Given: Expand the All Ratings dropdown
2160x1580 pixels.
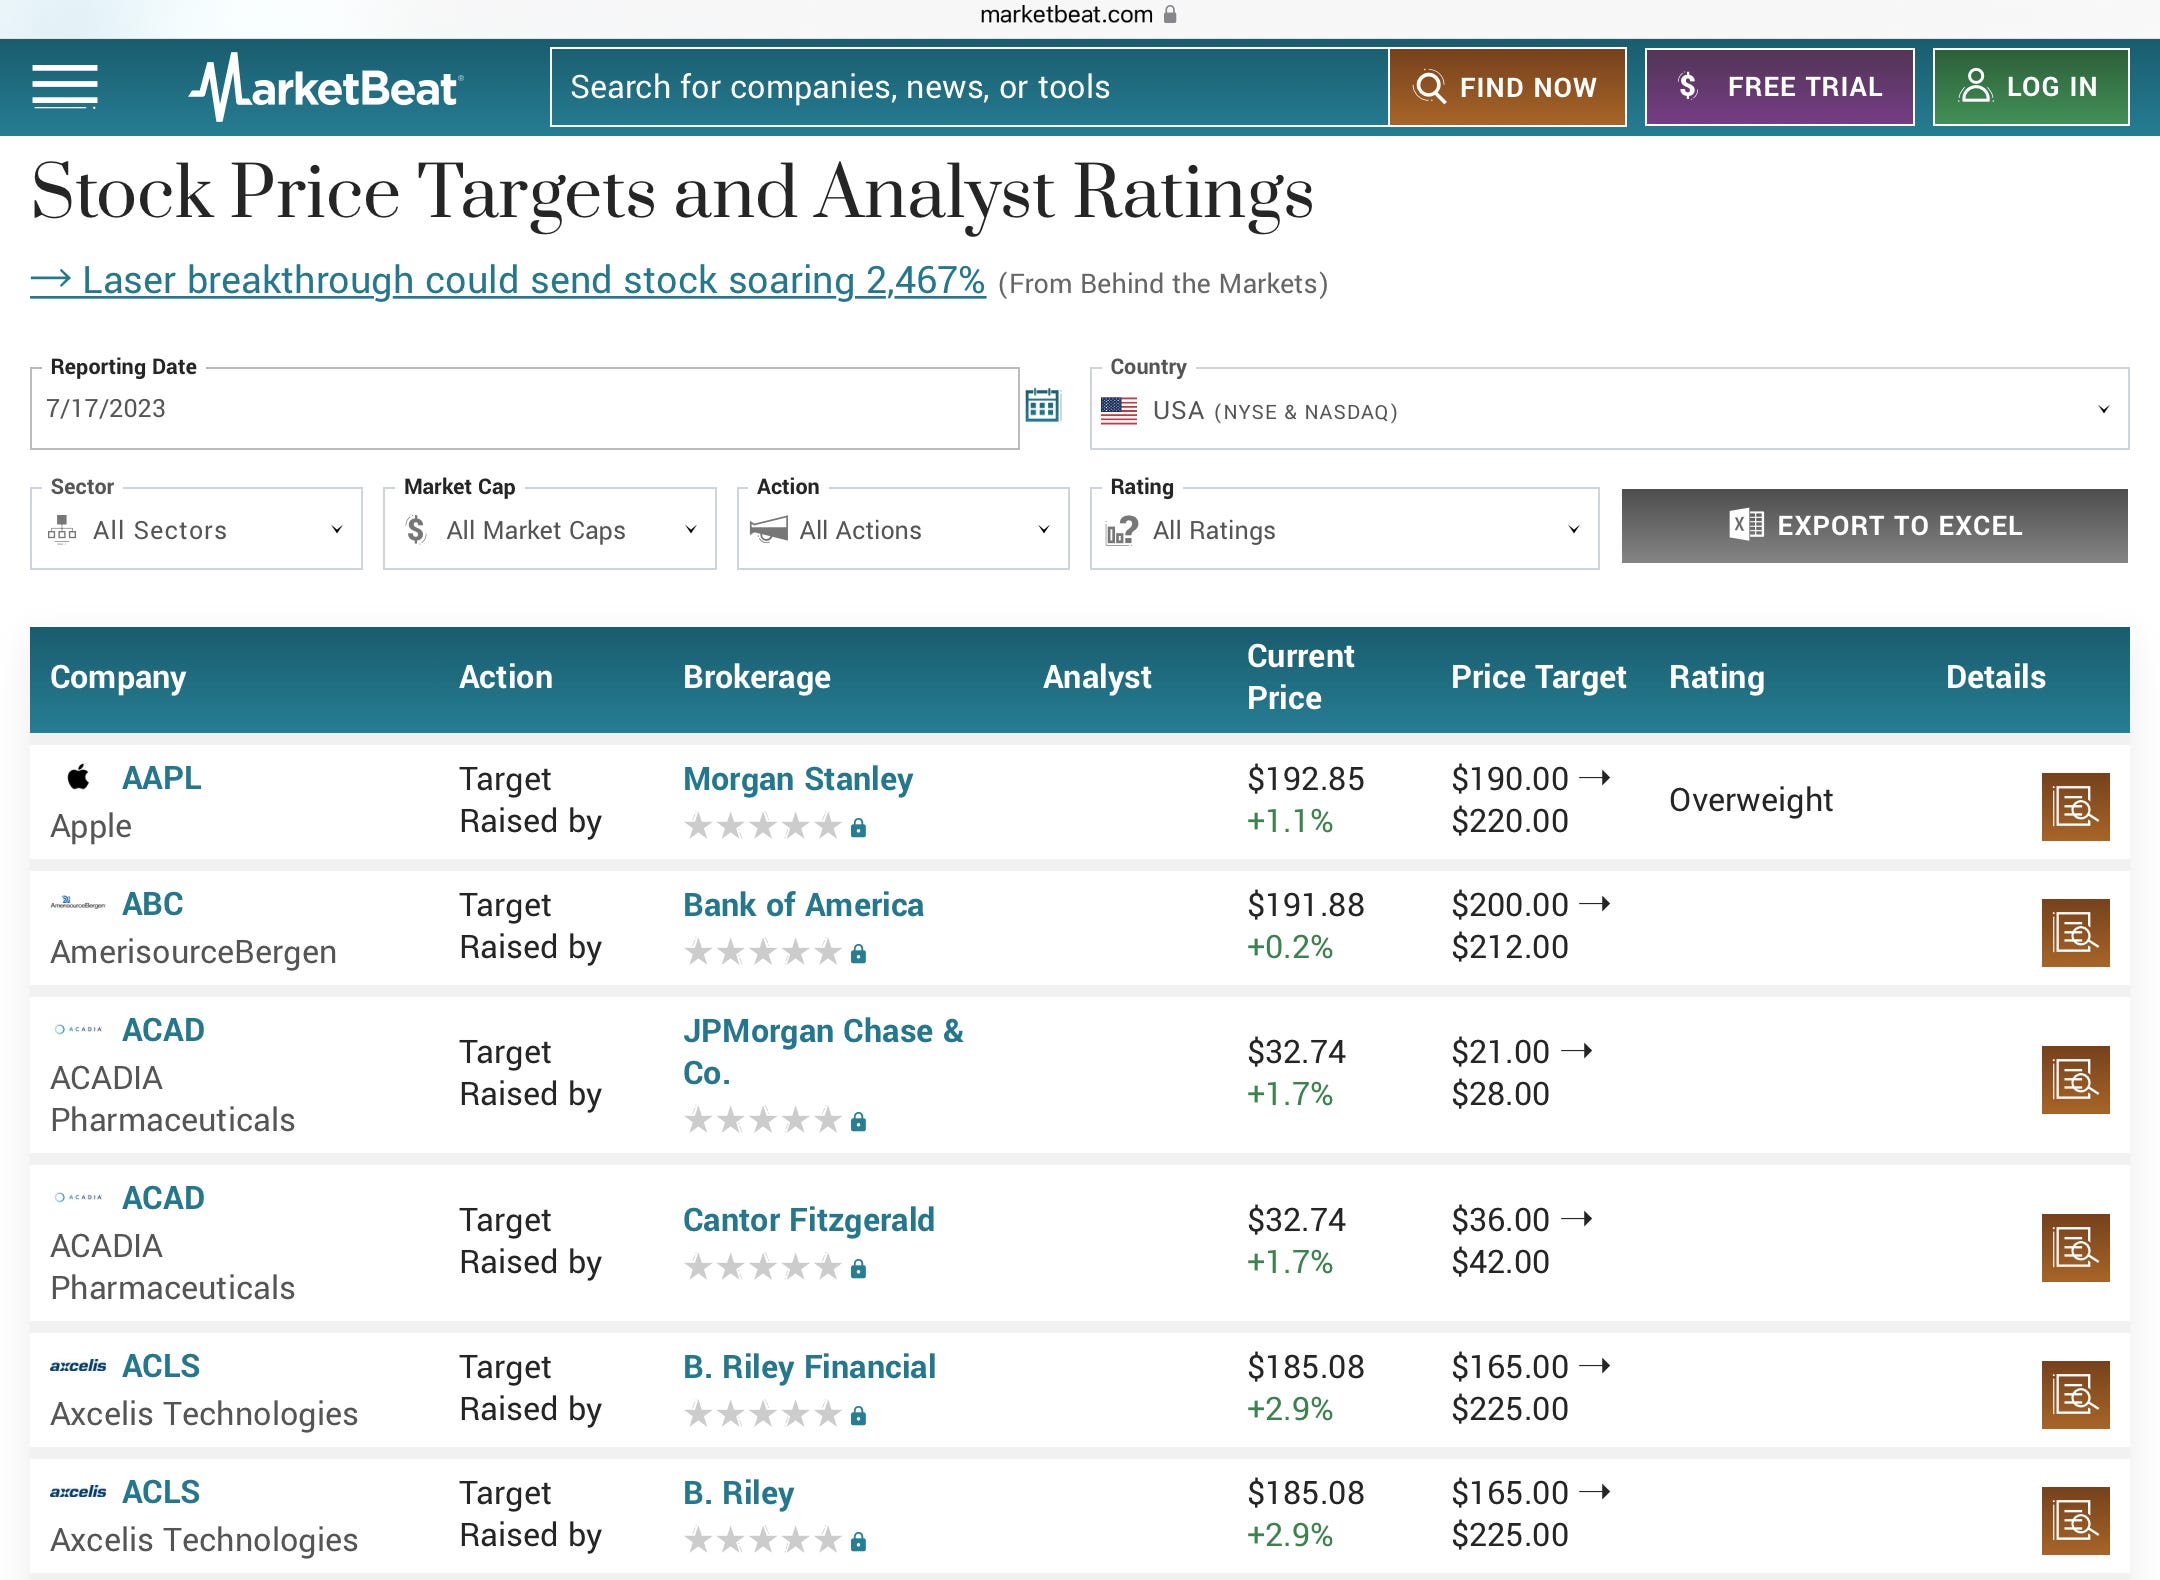Looking at the screenshot, I should pyautogui.click(x=1344, y=529).
